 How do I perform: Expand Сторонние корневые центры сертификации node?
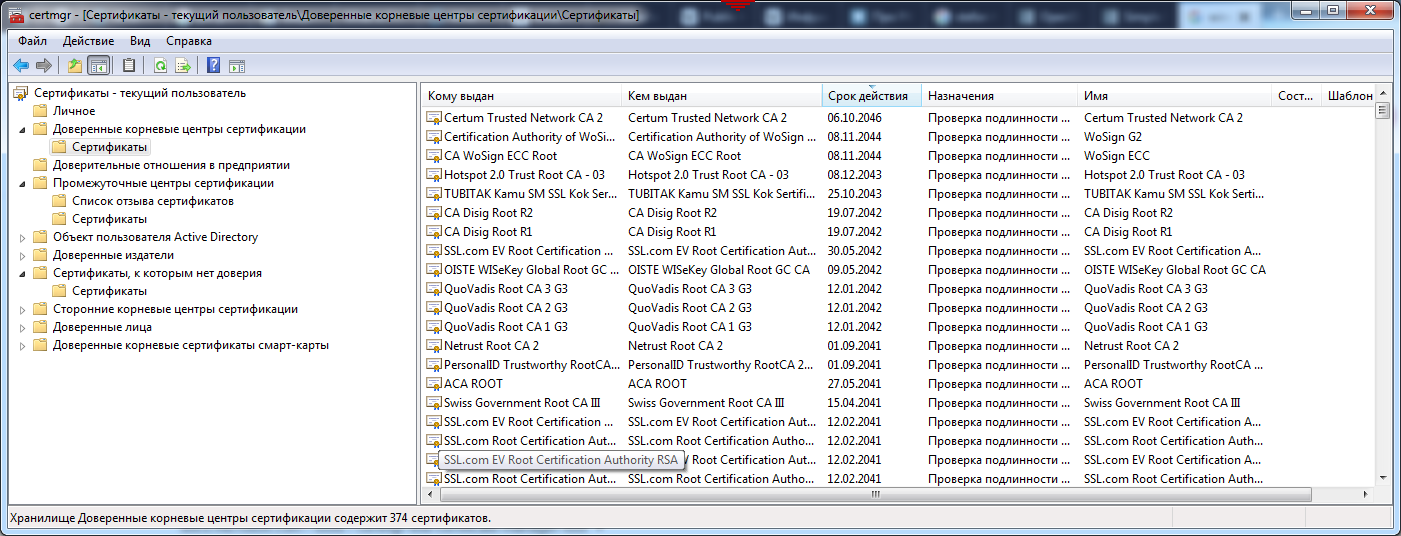click(23, 309)
